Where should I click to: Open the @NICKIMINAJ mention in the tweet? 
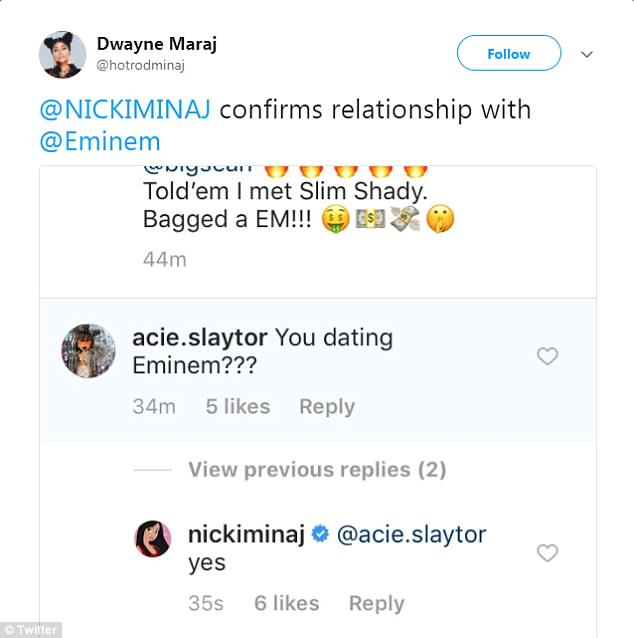(125, 110)
